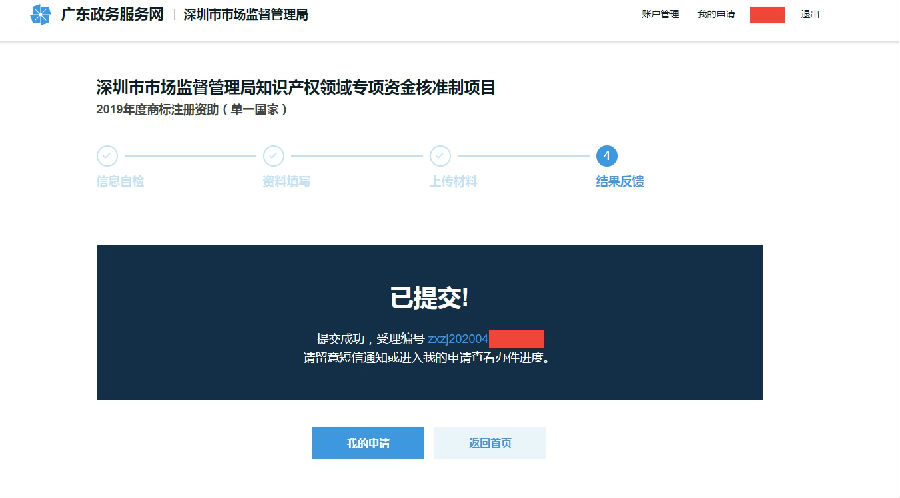Select the 信息自检 step label
The height and width of the screenshot is (498, 900).
click(x=120, y=182)
